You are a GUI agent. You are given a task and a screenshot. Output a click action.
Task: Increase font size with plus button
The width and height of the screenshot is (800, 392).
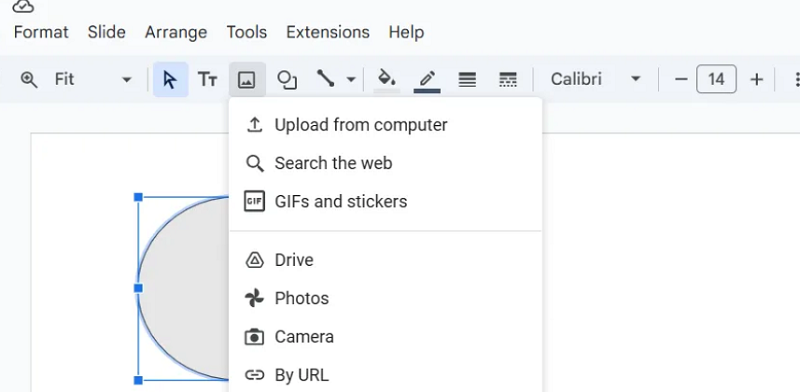757,80
